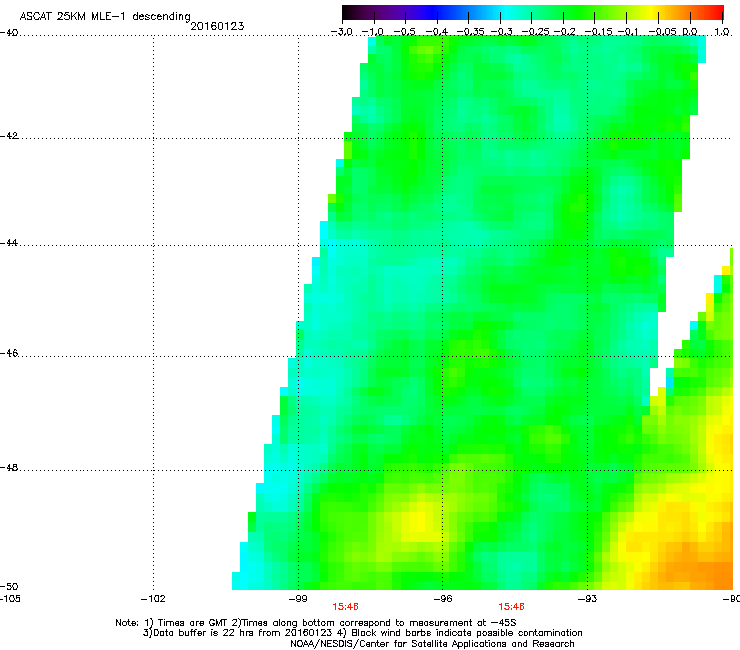Click the latitude label -48
This screenshot has width=740, height=650.
9,468
